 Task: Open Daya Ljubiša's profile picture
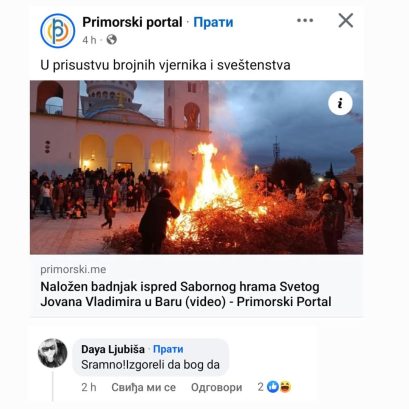coord(53,353)
